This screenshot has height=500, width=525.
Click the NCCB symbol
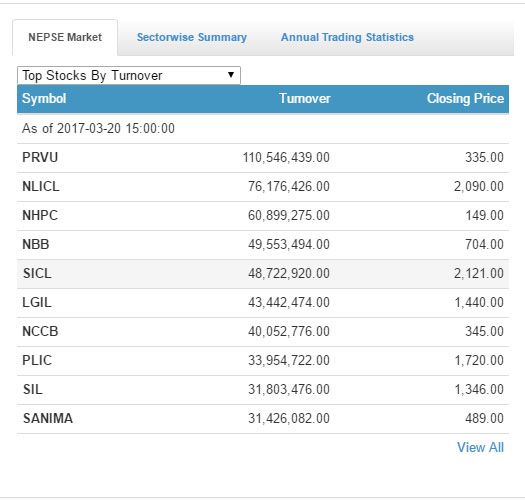click(x=40, y=332)
